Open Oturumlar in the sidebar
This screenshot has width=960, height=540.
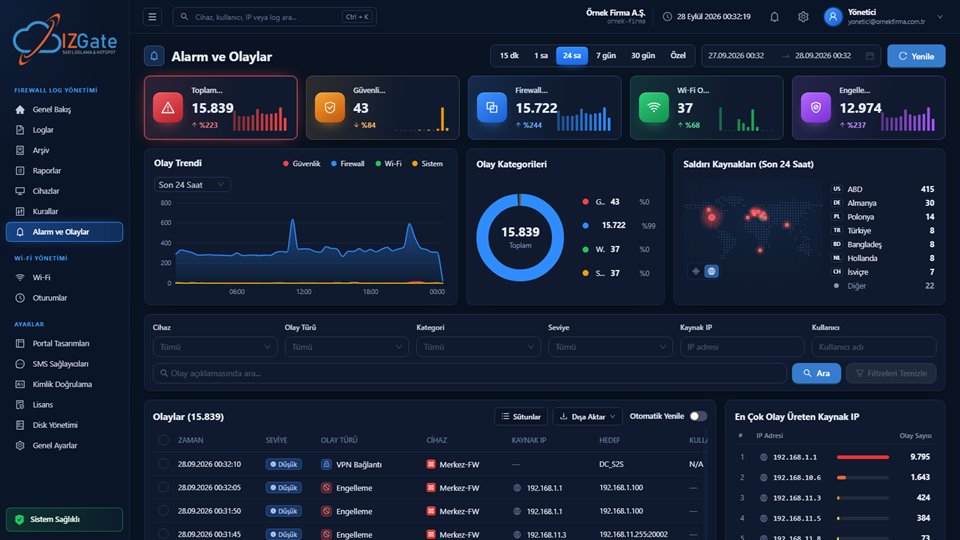64,298
